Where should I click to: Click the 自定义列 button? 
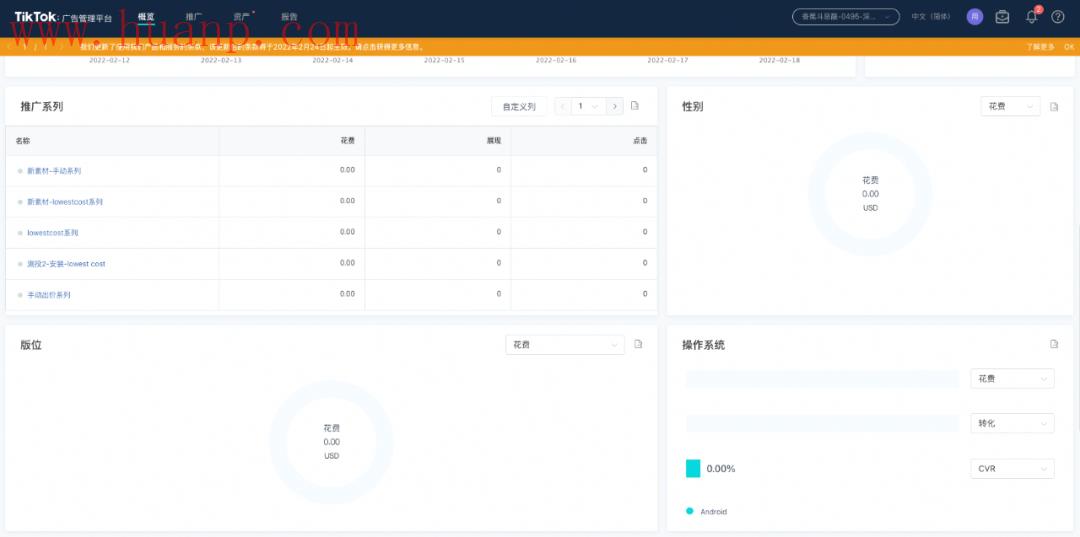519,106
